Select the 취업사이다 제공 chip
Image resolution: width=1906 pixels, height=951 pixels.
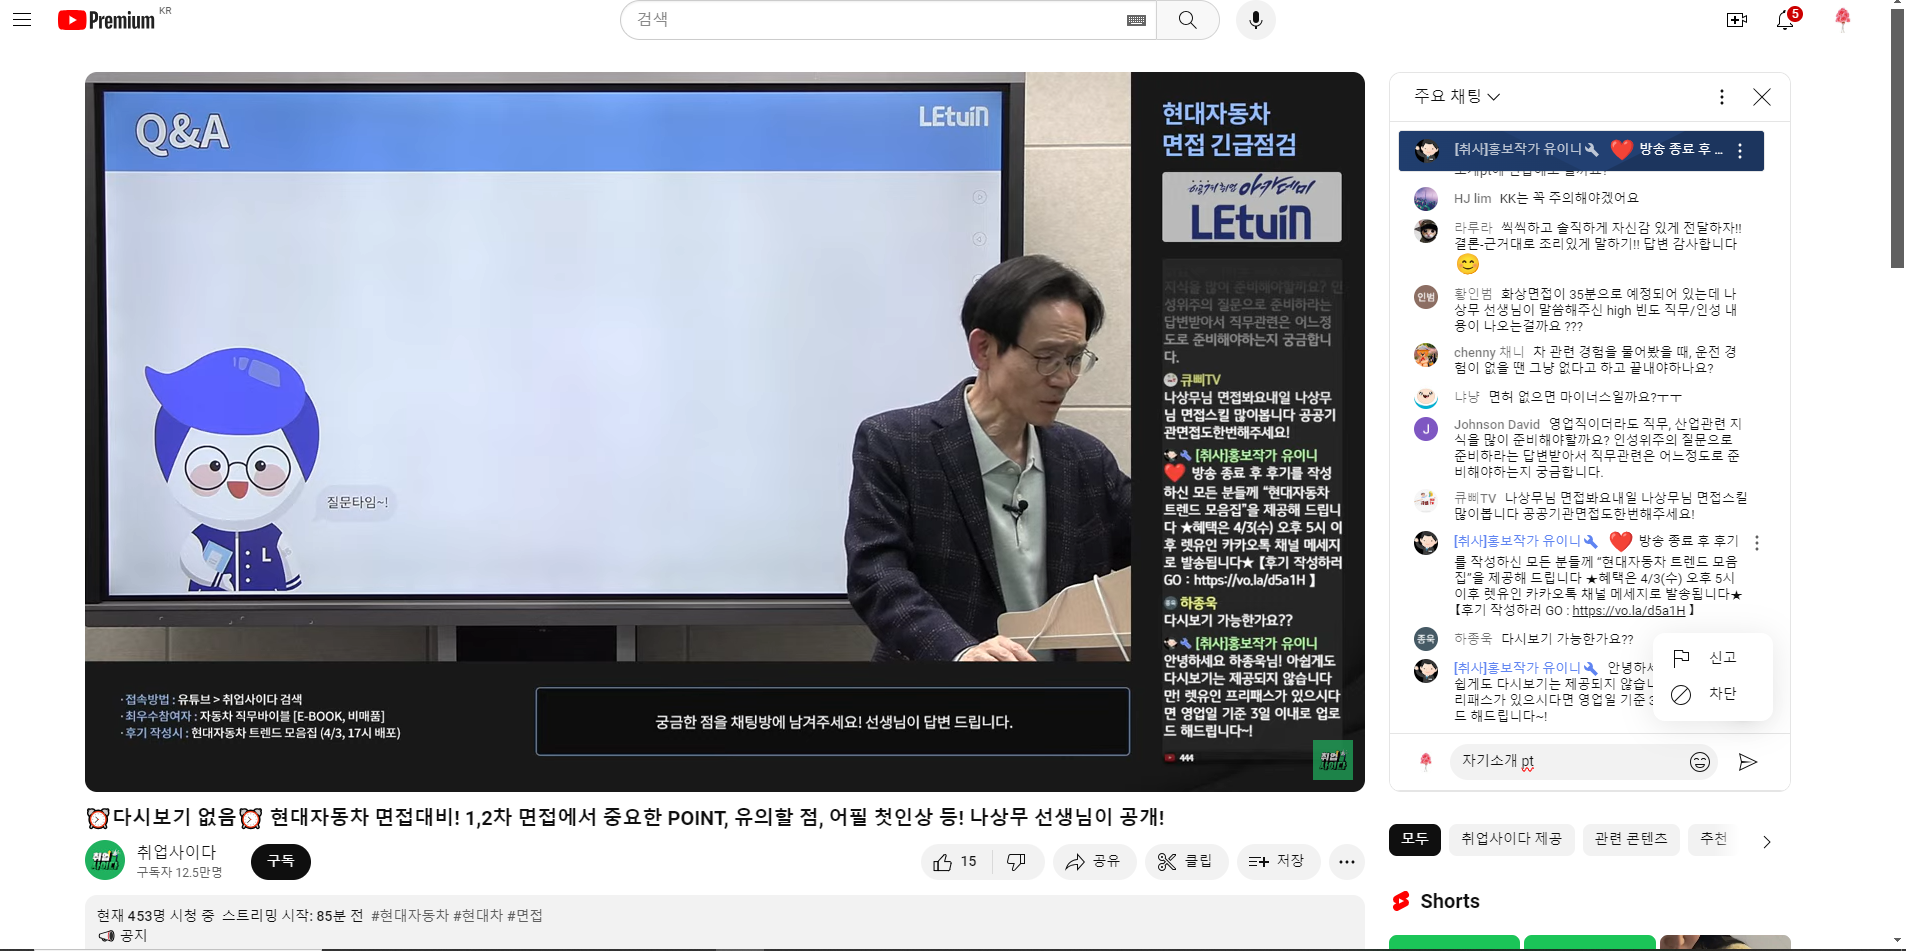pos(1512,840)
